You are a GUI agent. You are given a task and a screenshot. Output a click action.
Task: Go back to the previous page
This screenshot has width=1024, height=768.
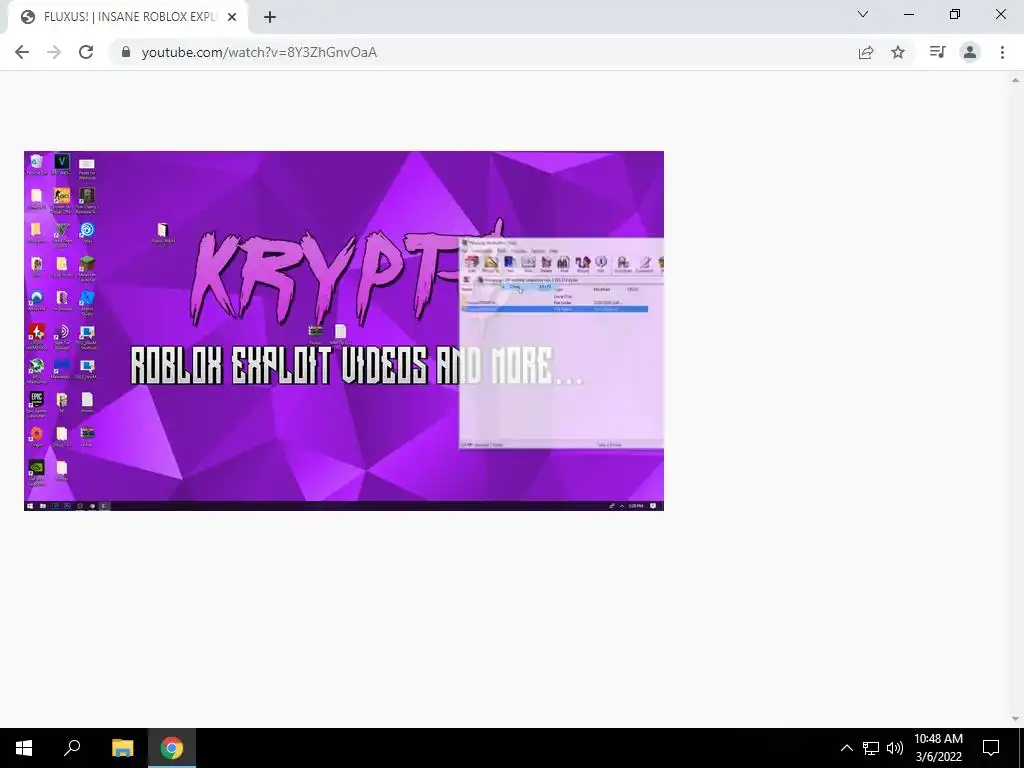22,52
